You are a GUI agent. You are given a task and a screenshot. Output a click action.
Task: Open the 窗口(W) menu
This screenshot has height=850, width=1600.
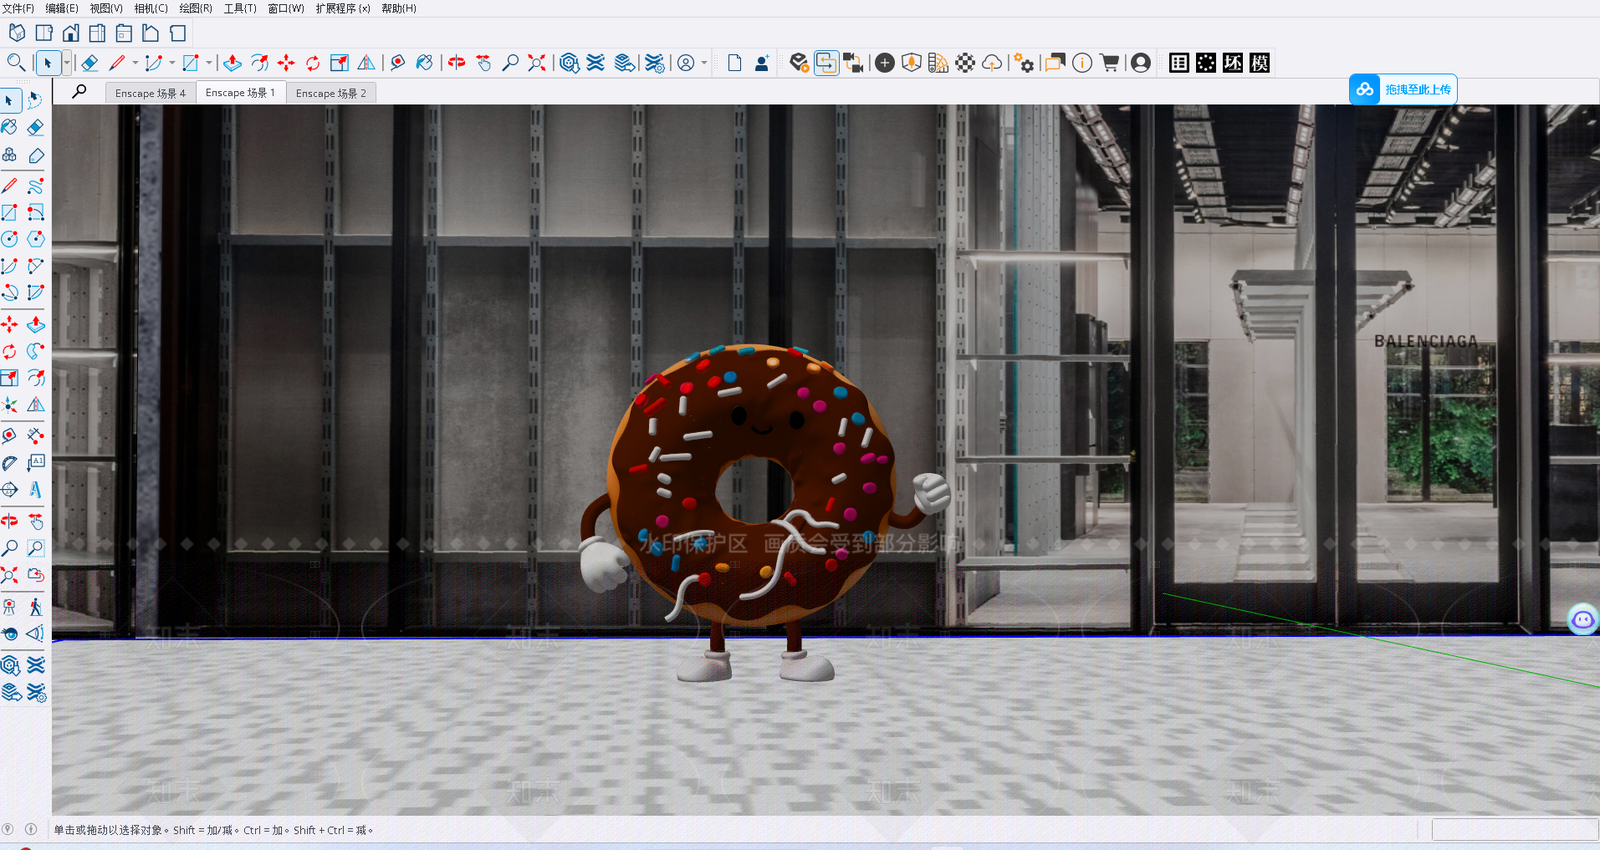pos(286,8)
